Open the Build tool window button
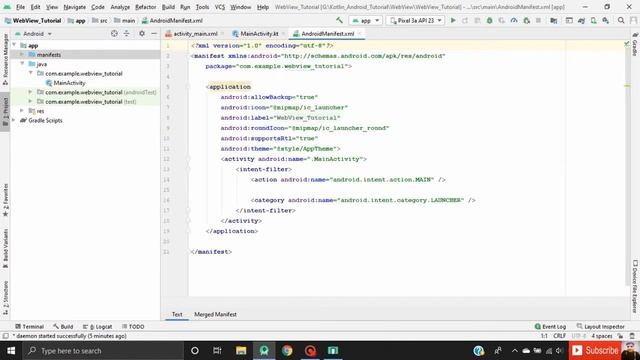 point(63,327)
